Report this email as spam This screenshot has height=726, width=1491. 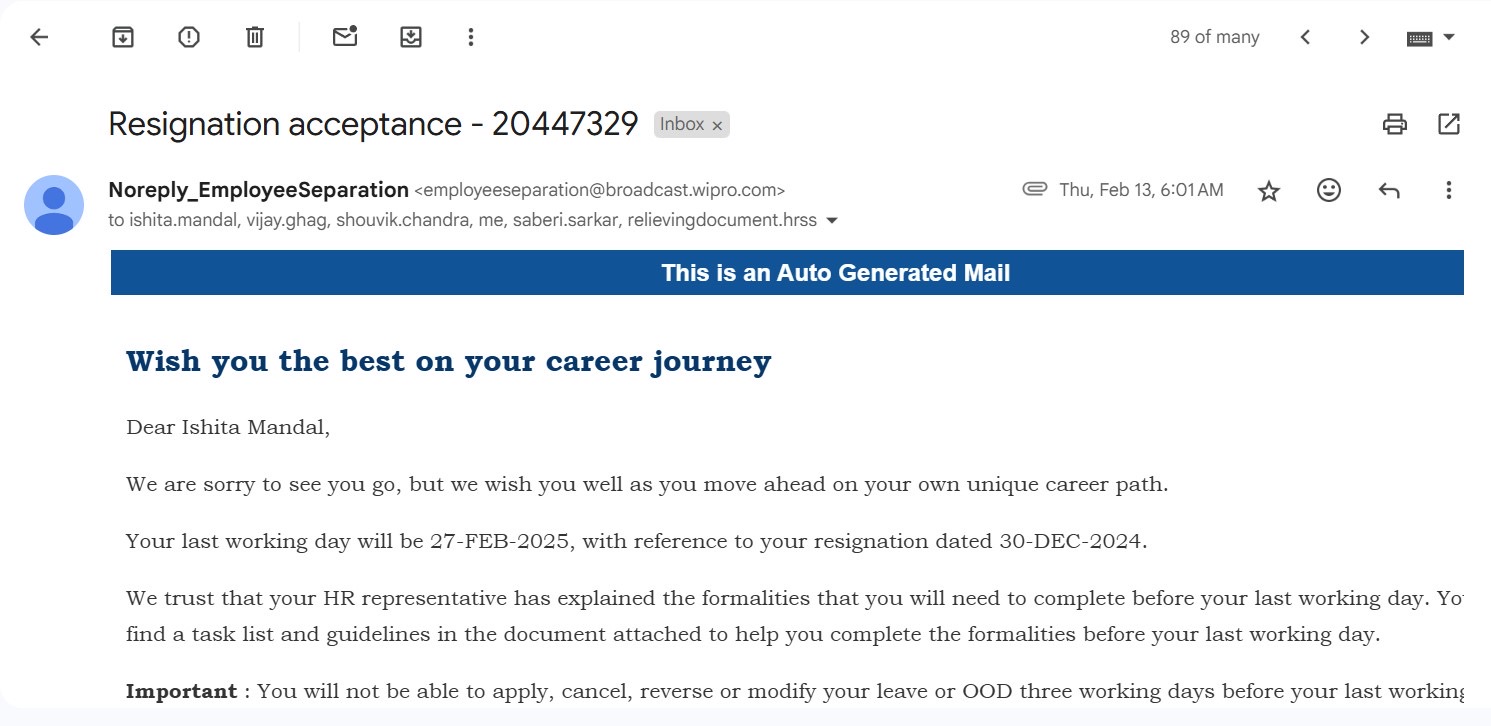pos(189,37)
